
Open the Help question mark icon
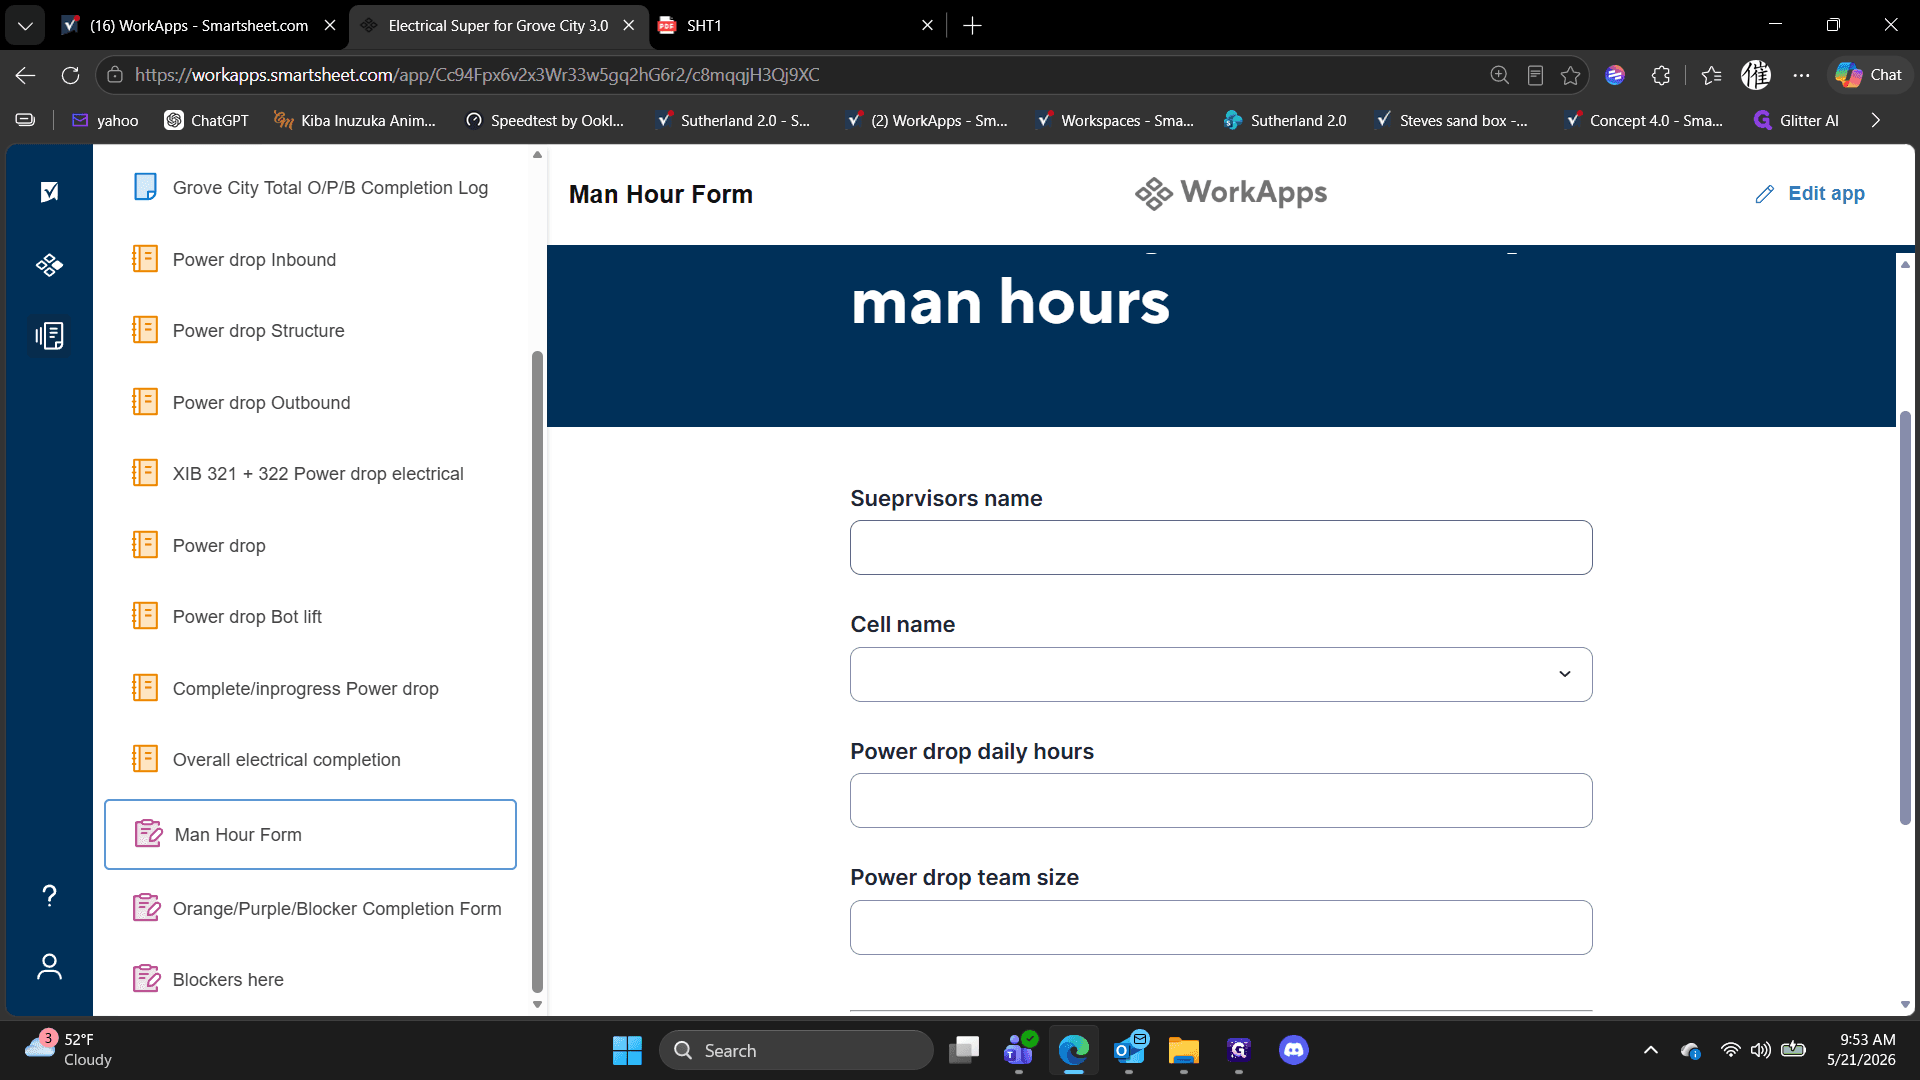(x=49, y=895)
